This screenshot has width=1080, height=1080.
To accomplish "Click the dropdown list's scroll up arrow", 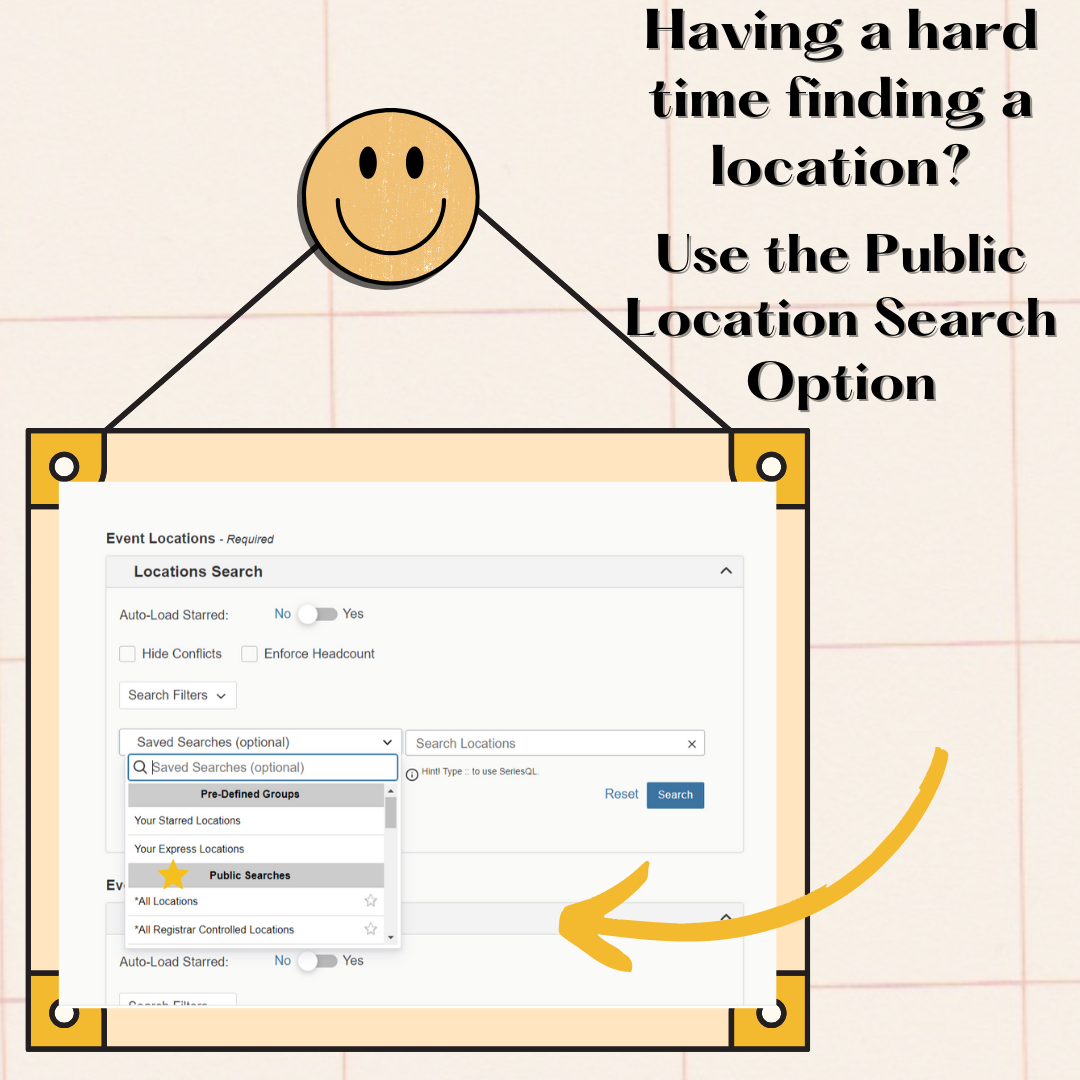I will pos(390,792).
